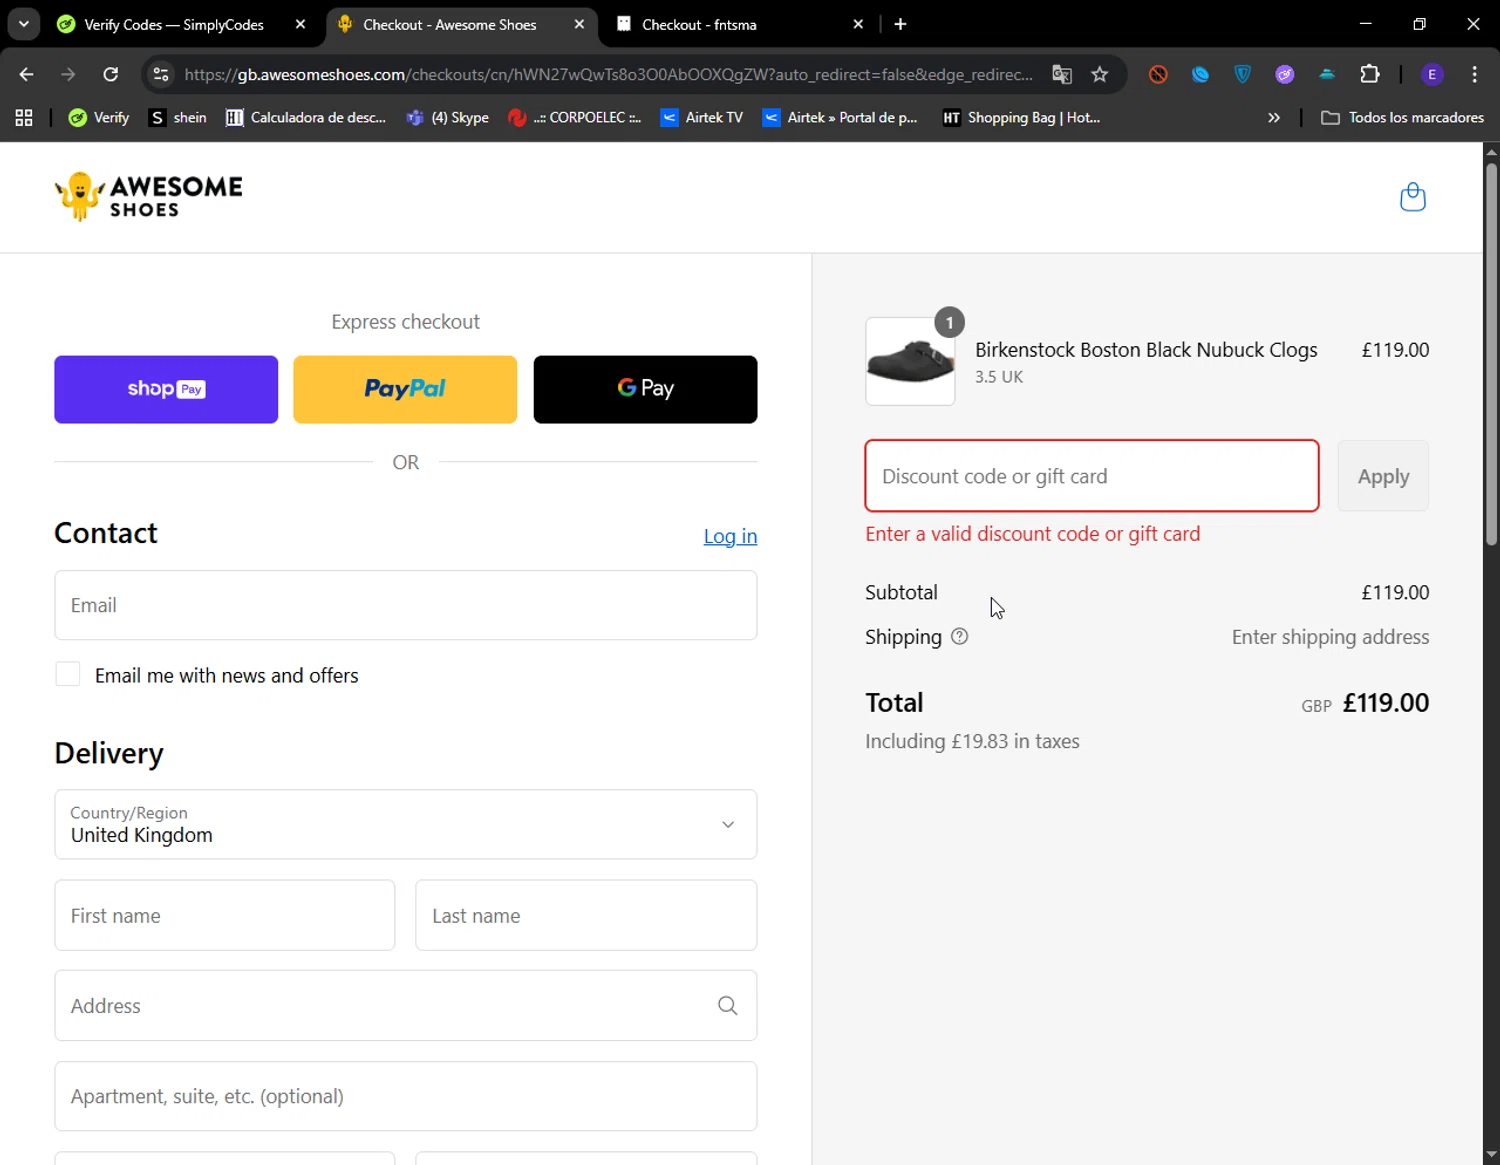
Task: Open the Chrome three-dot menu
Action: pos(1475,74)
